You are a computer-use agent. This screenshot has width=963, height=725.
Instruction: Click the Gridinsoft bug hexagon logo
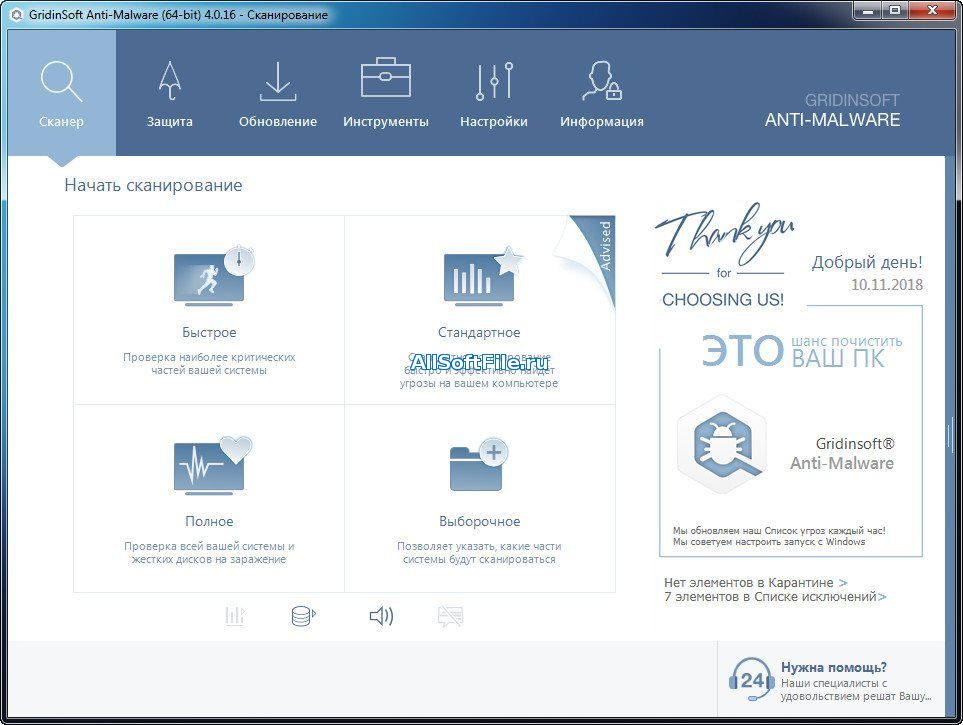723,445
